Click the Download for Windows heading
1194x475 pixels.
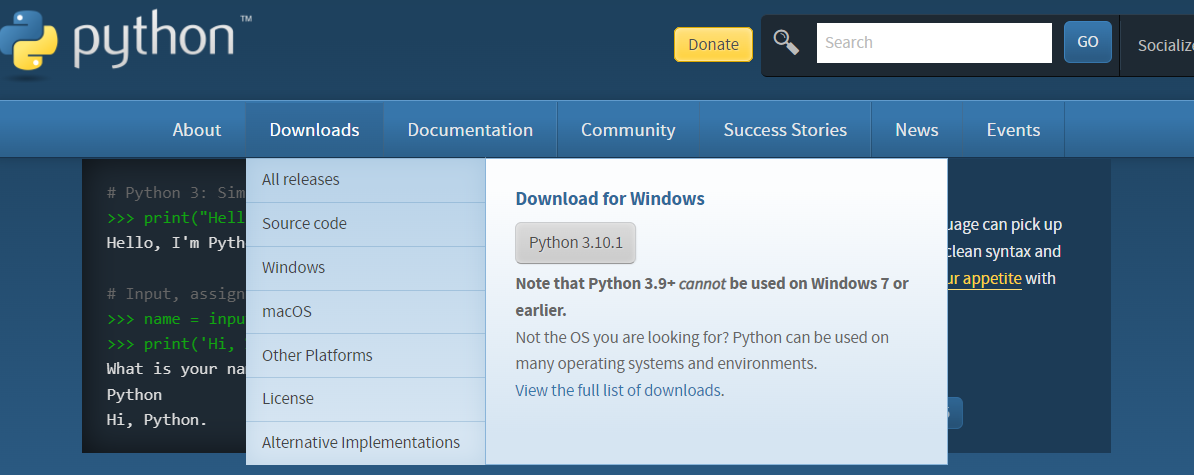(x=610, y=199)
